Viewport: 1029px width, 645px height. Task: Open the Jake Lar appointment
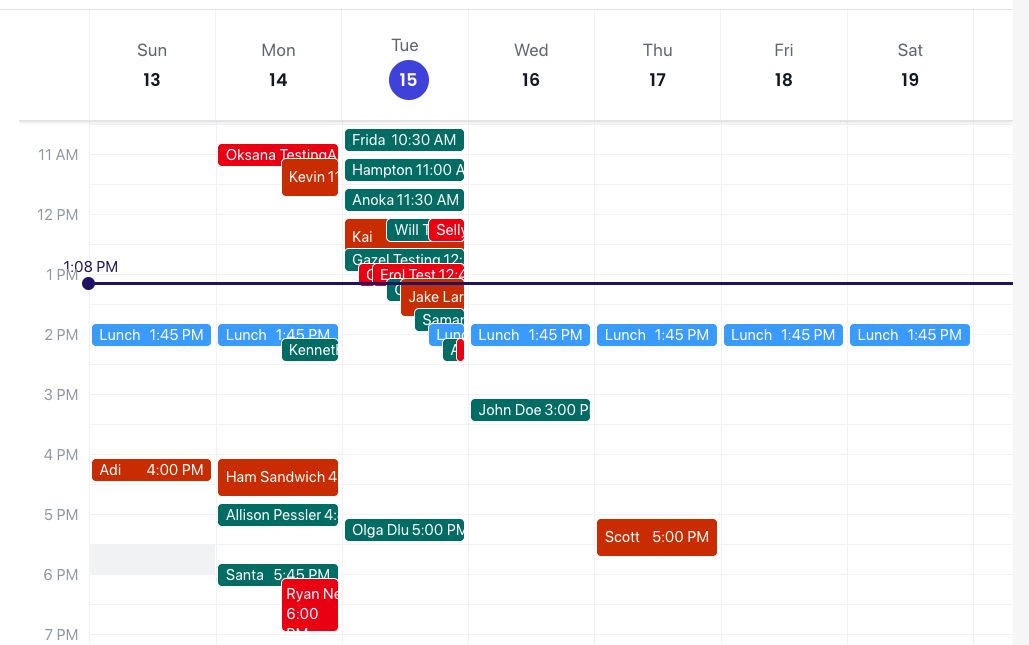click(x=433, y=299)
